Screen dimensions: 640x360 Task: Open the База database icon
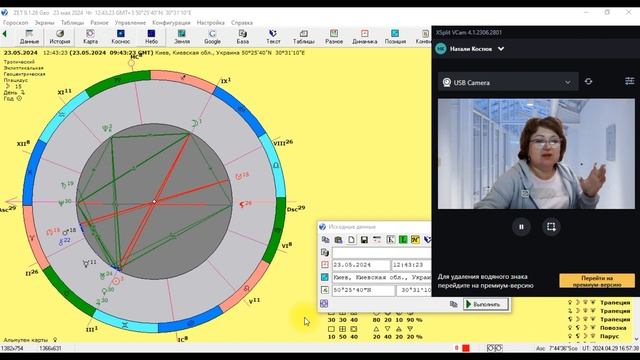[242, 37]
